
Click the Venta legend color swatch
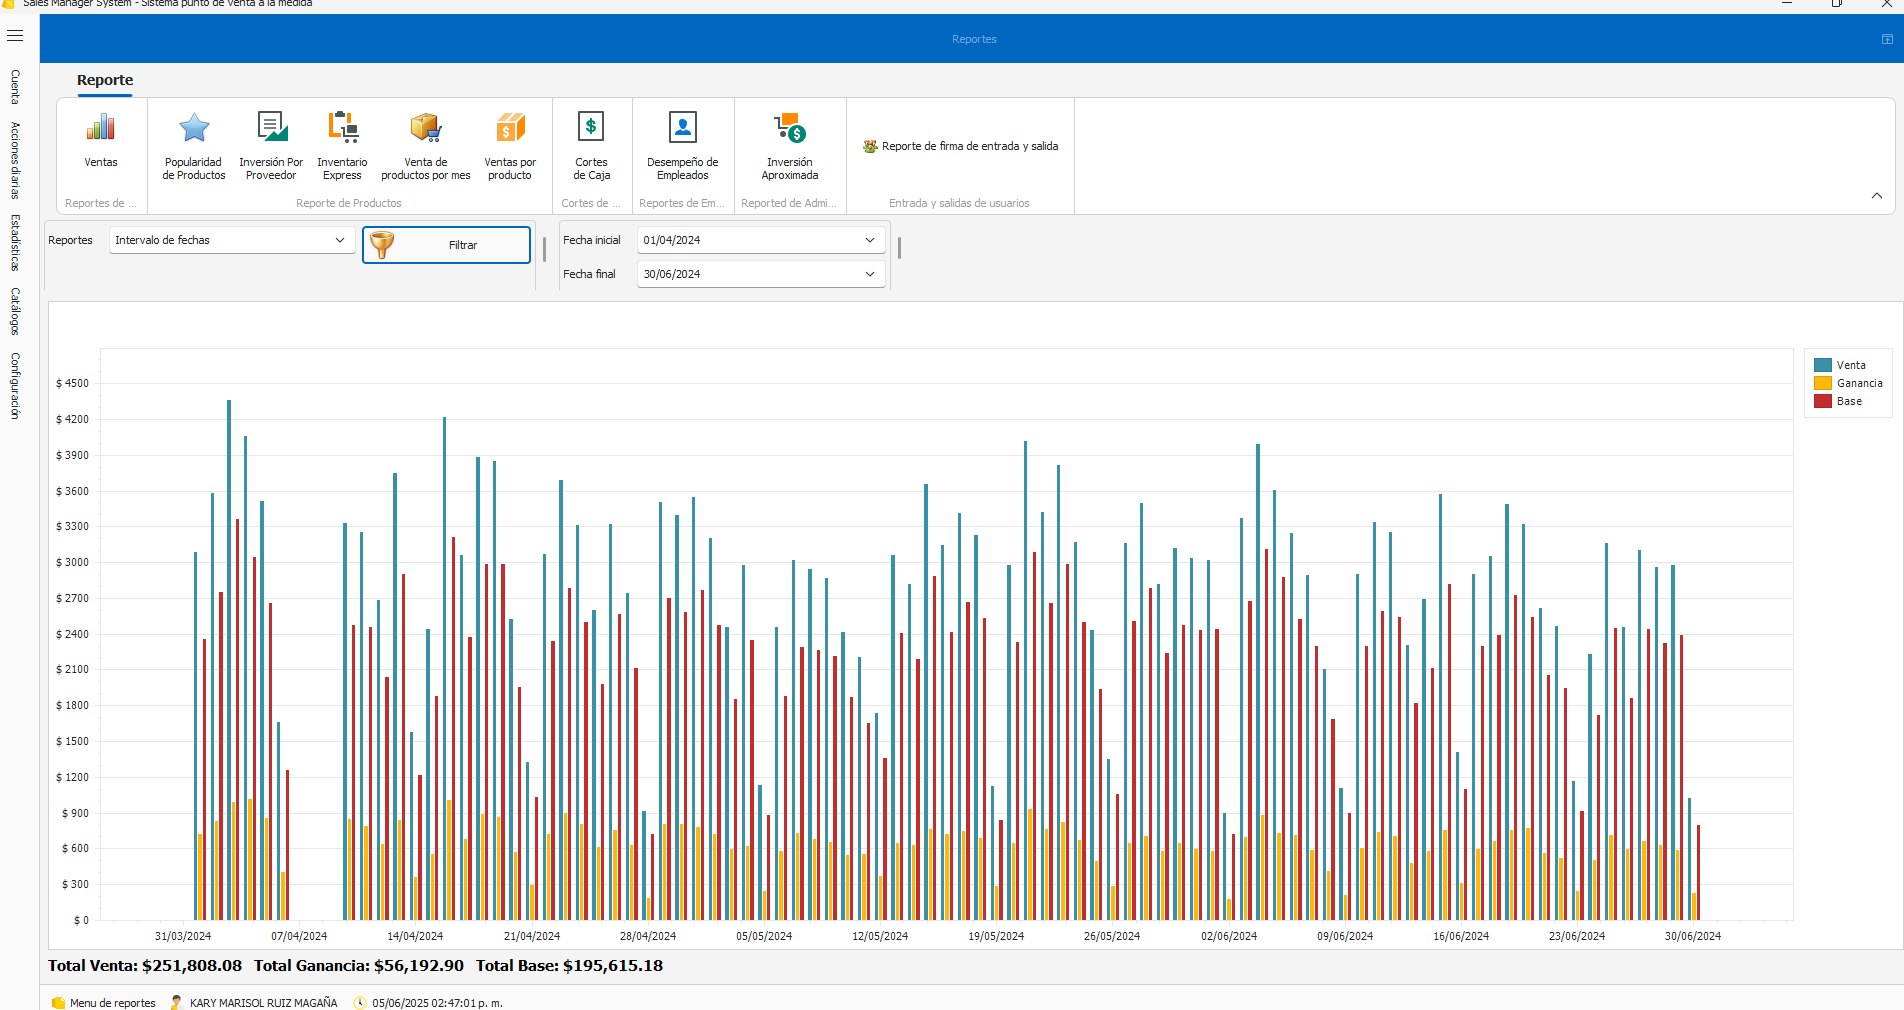tap(1822, 365)
